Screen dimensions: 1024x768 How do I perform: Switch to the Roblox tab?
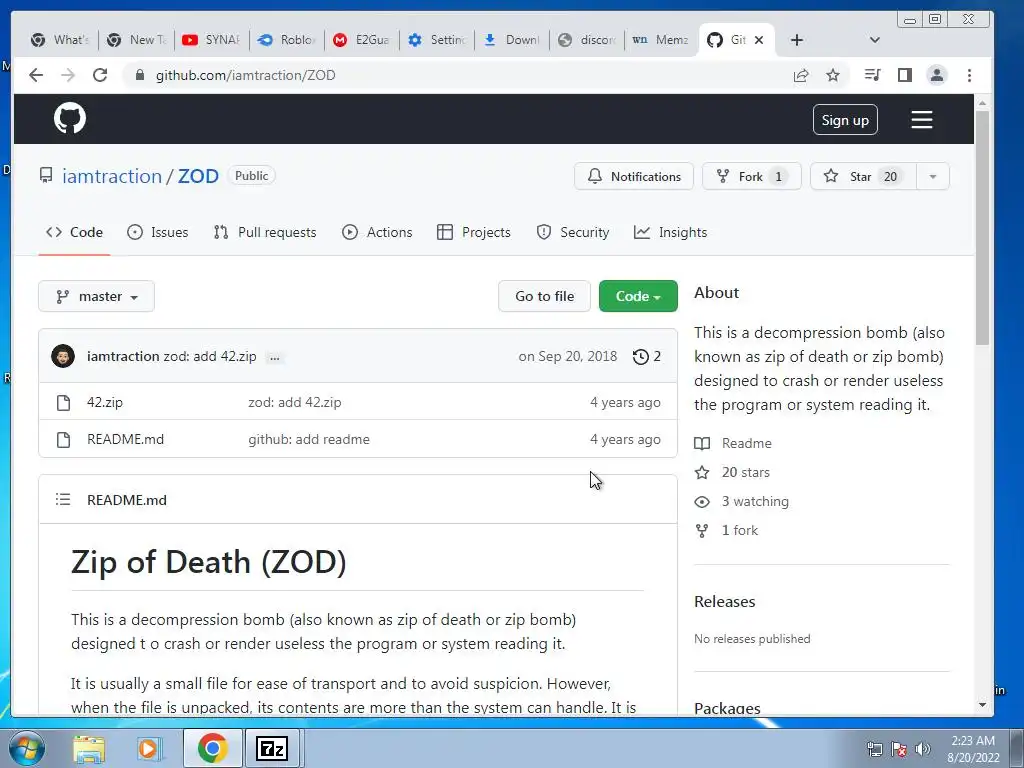(286, 40)
